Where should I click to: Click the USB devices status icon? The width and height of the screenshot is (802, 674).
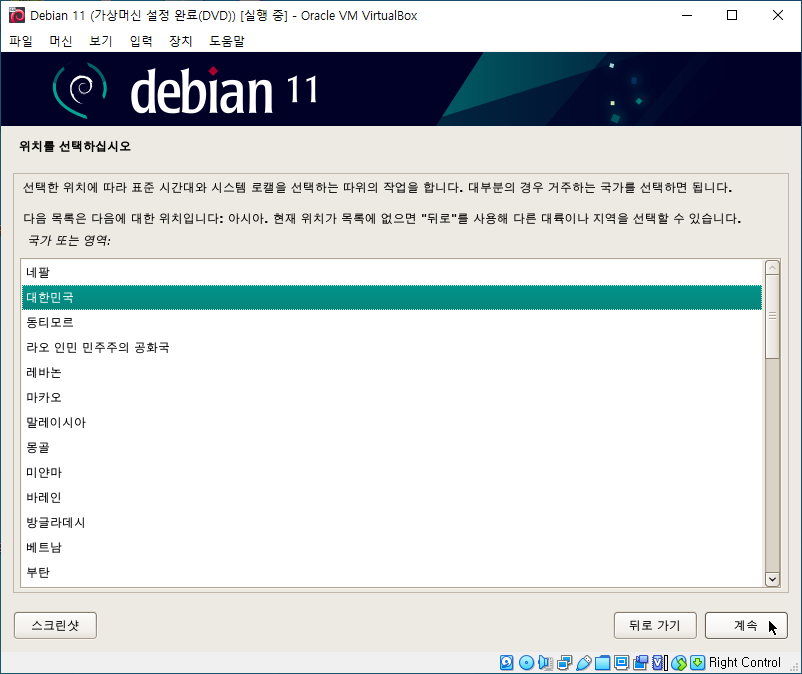click(x=584, y=662)
